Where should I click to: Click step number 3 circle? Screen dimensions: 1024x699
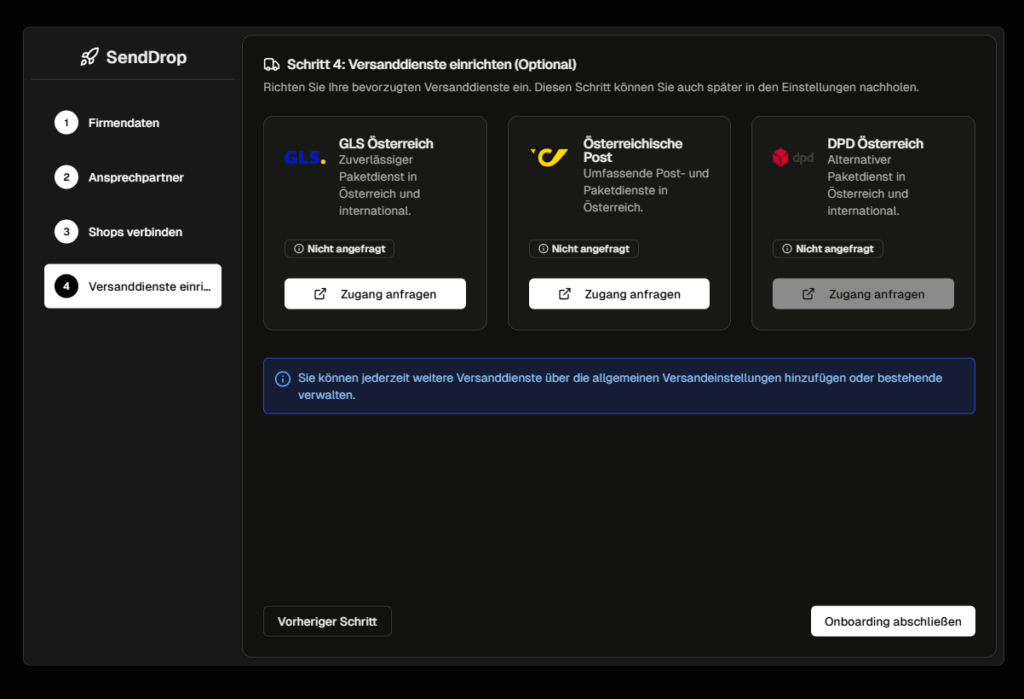coord(66,232)
